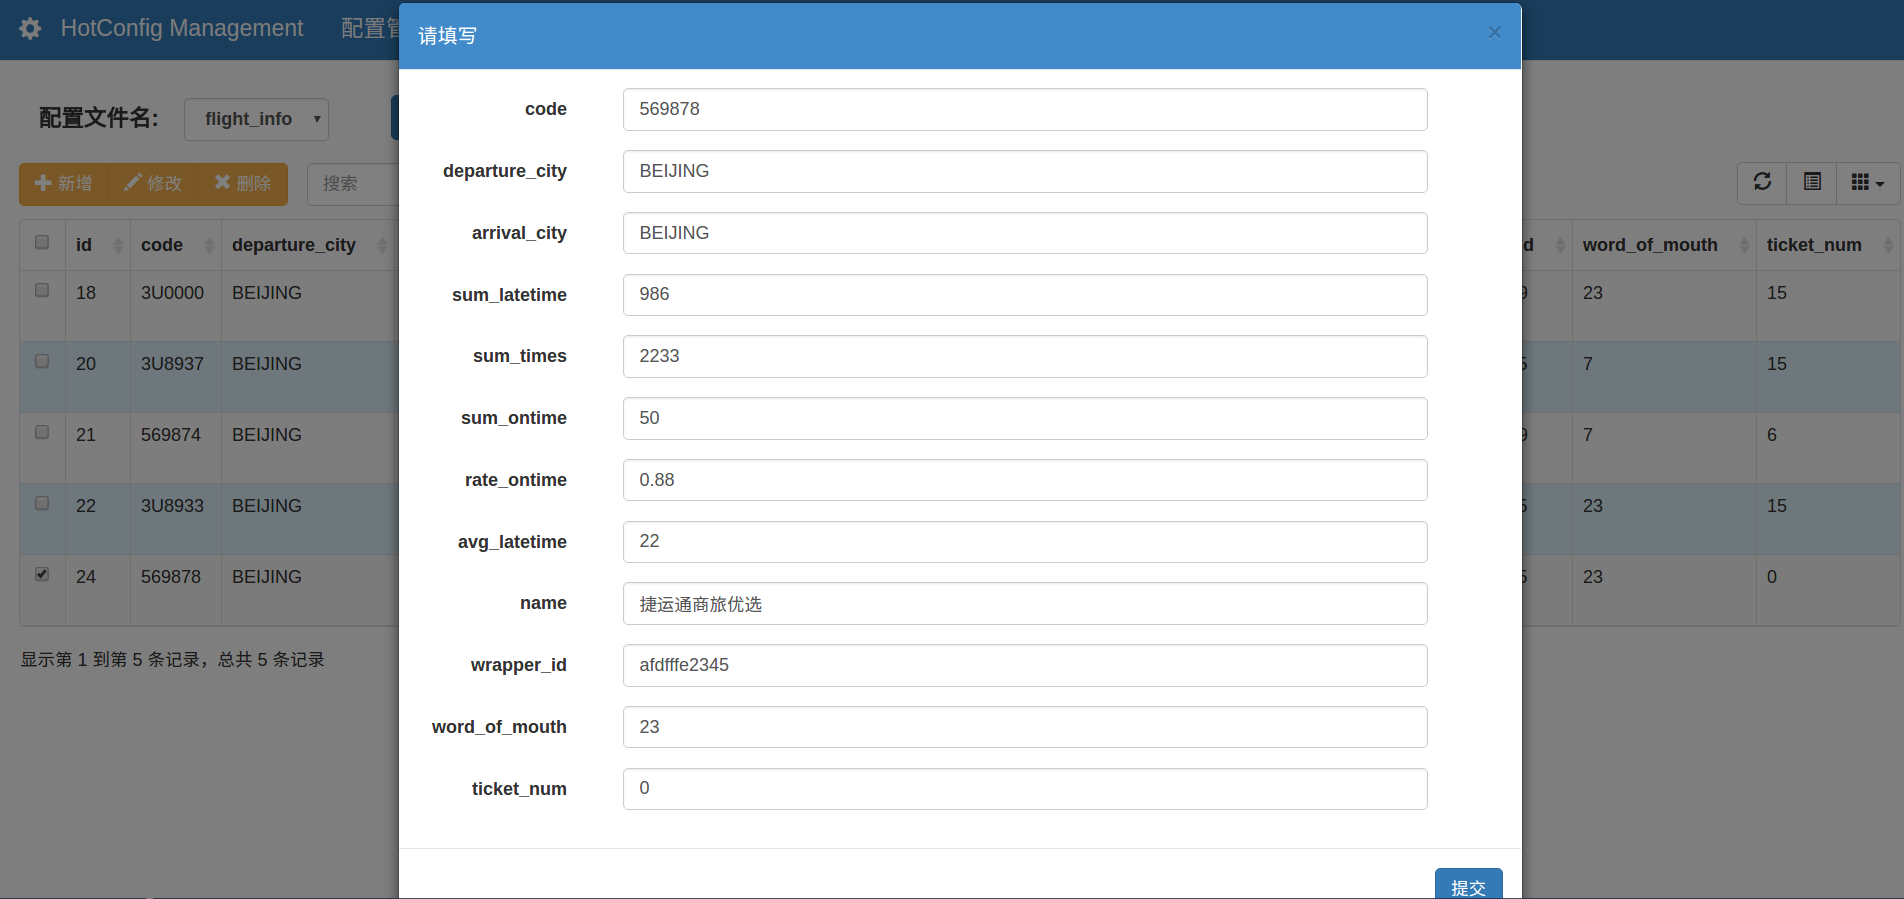Viewport: 1904px width, 899px height.
Task: Click the refresh table icon
Action: pyautogui.click(x=1762, y=182)
